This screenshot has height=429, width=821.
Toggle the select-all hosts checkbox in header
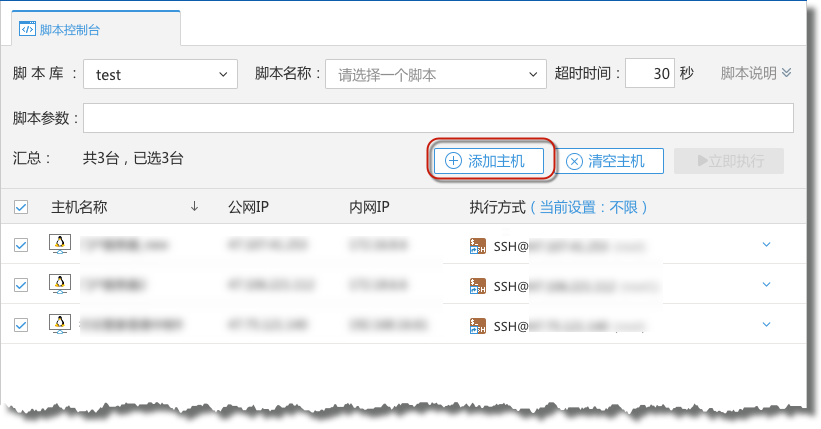21,207
